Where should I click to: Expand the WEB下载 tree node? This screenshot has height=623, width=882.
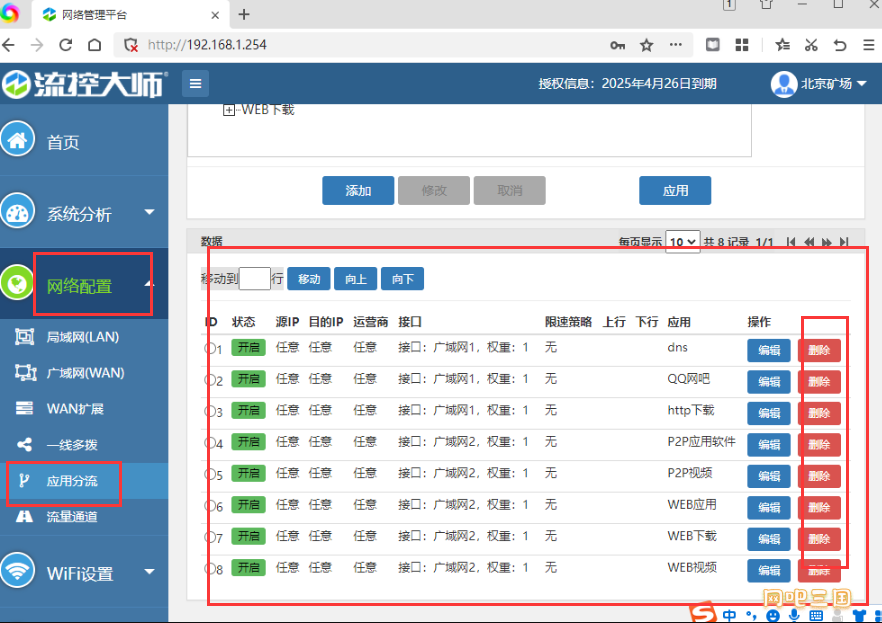click(228, 110)
